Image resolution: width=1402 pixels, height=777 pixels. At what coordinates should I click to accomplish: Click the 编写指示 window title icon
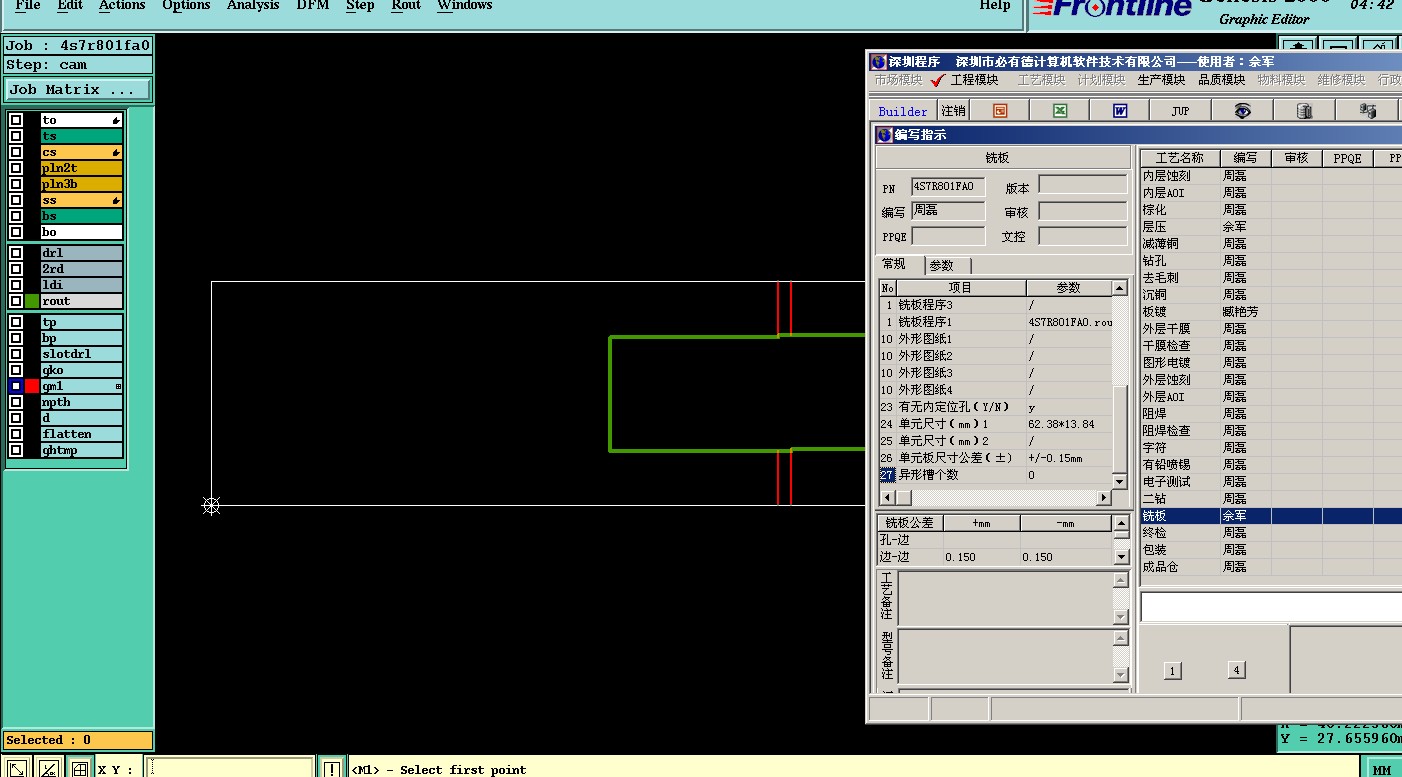pos(884,135)
